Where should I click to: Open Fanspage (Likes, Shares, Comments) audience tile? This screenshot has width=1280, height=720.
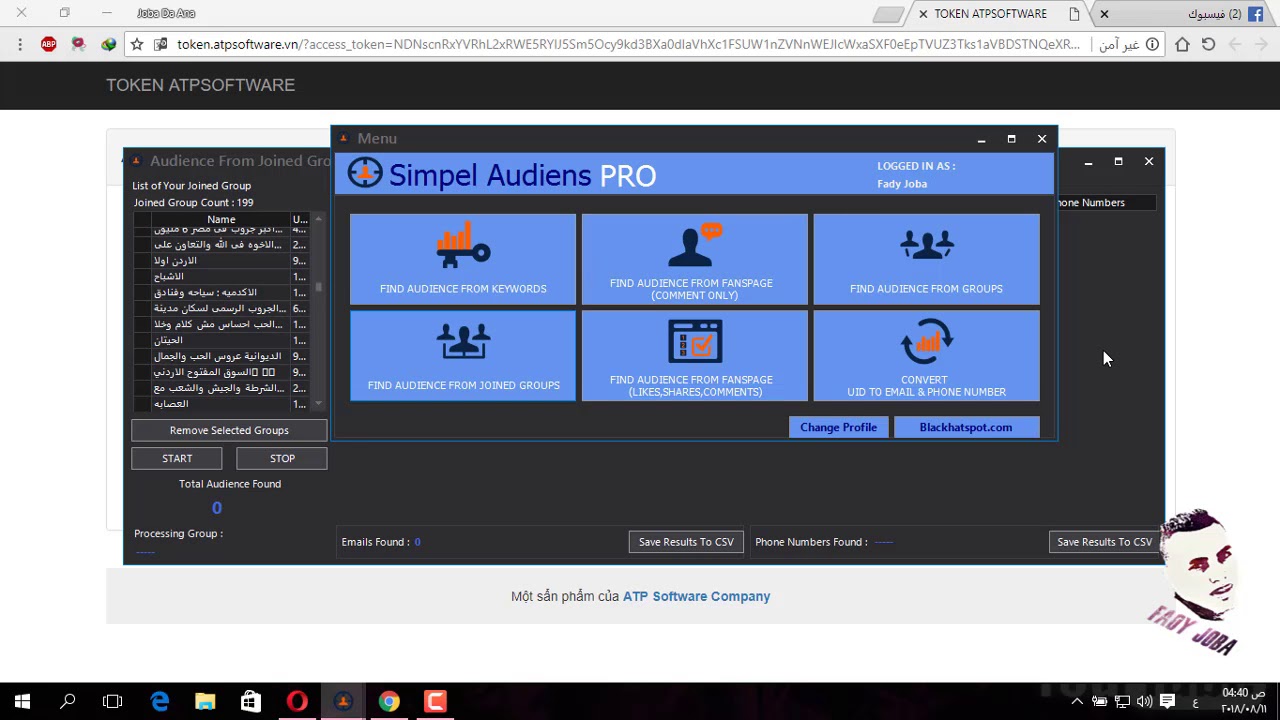(694, 355)
